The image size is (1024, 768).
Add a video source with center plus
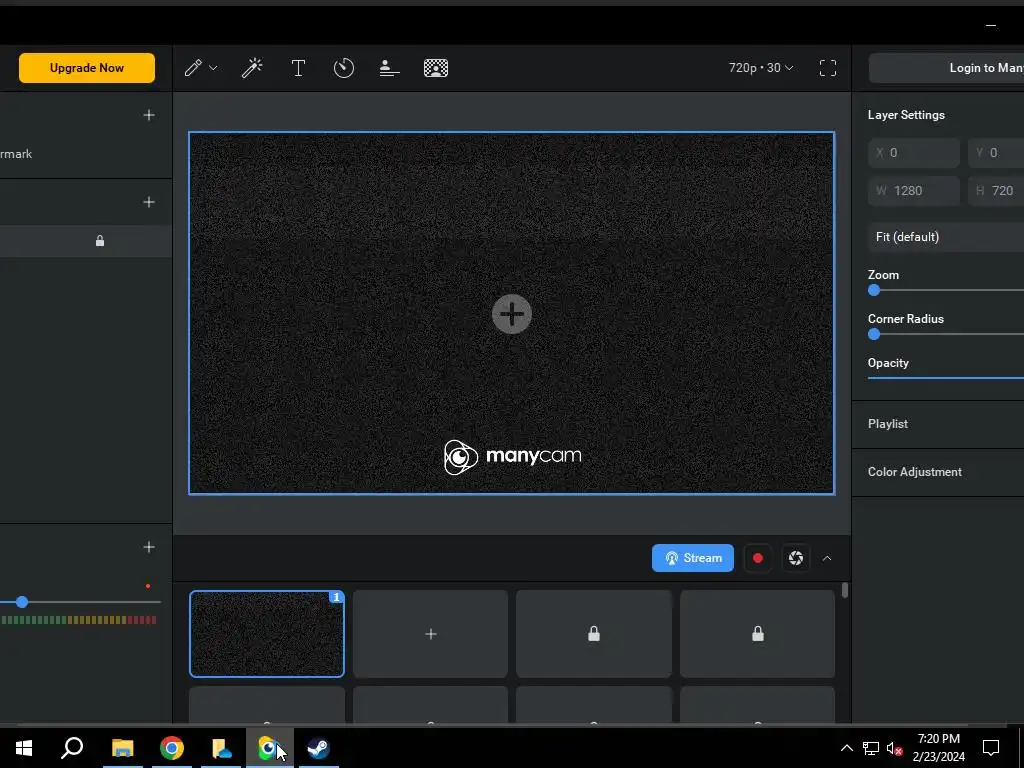511,314
